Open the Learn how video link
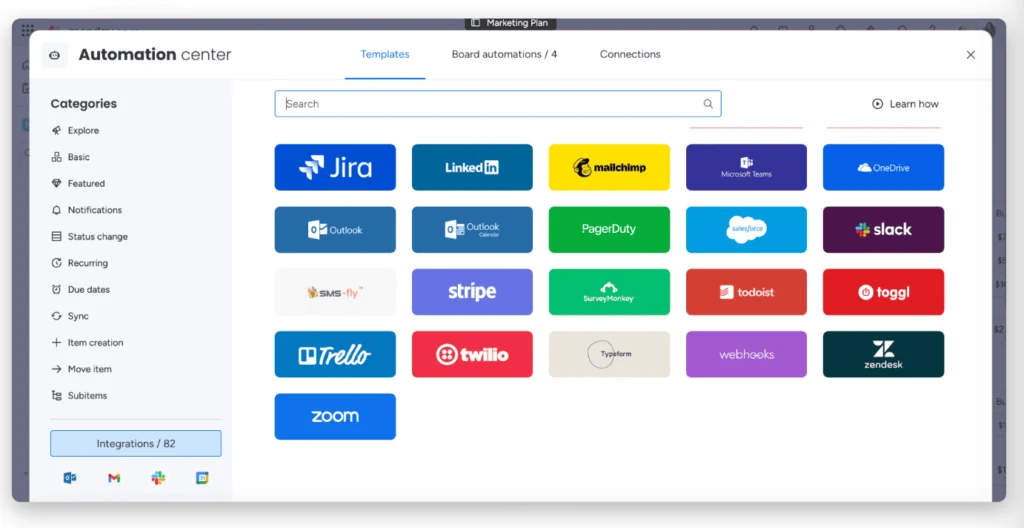Screen dimensions: 1024x528 click(x=905, y=104)
